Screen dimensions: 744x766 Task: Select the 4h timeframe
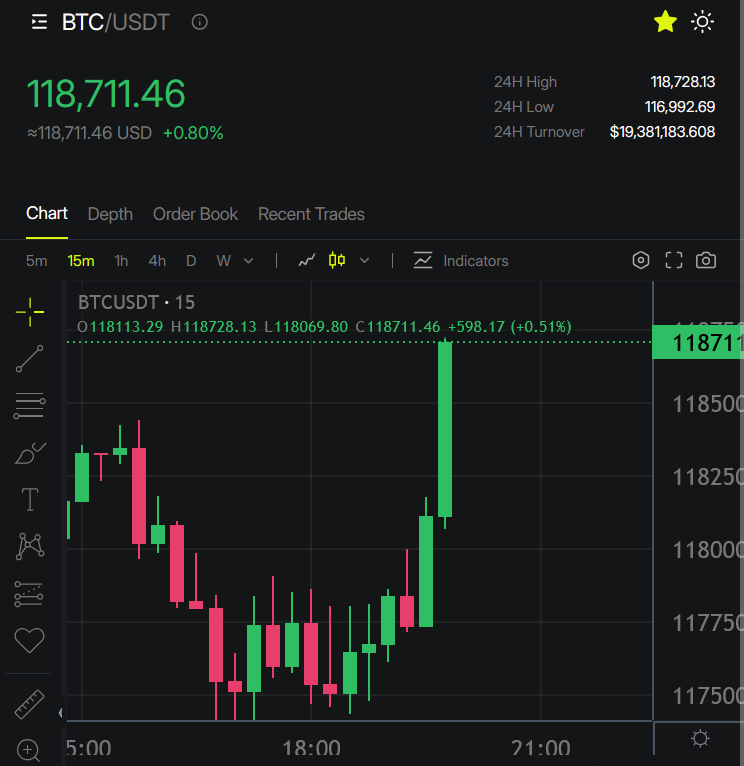click(157, 261)
